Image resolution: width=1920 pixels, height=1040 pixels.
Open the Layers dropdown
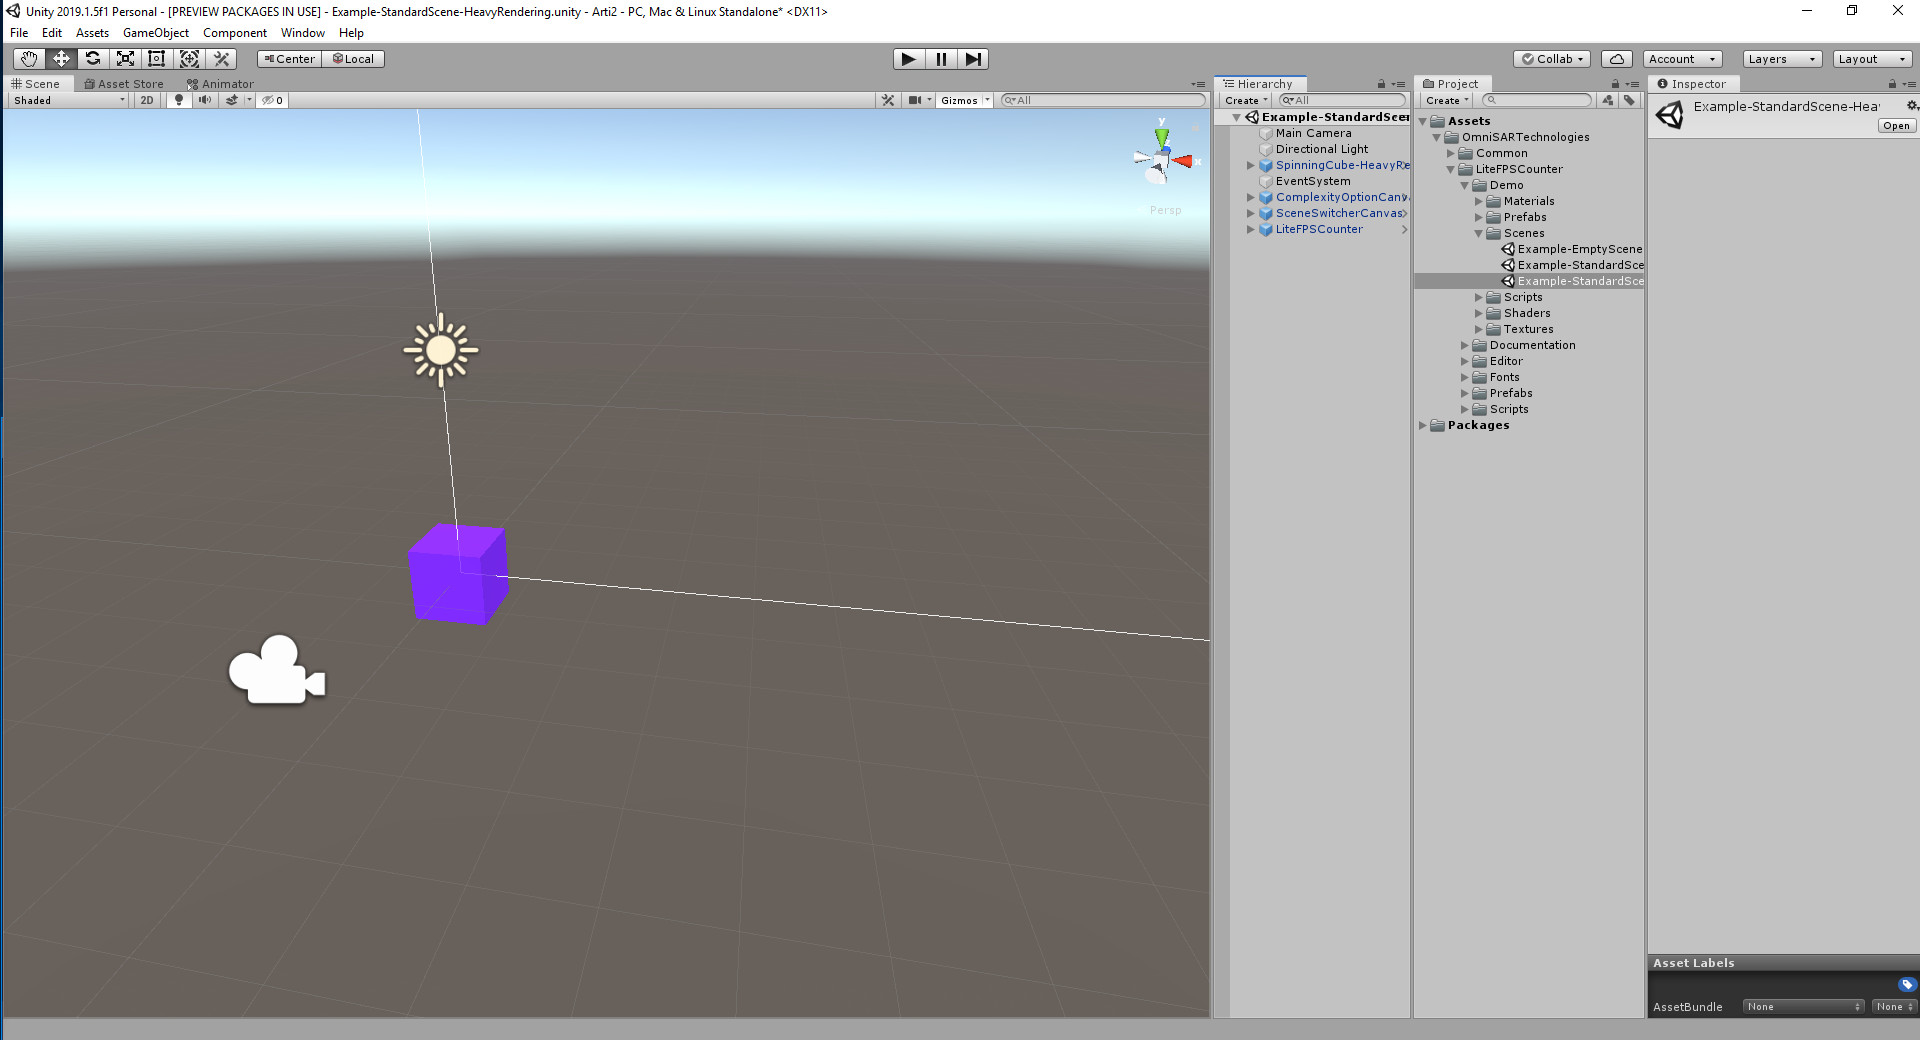coord(1781,59)
